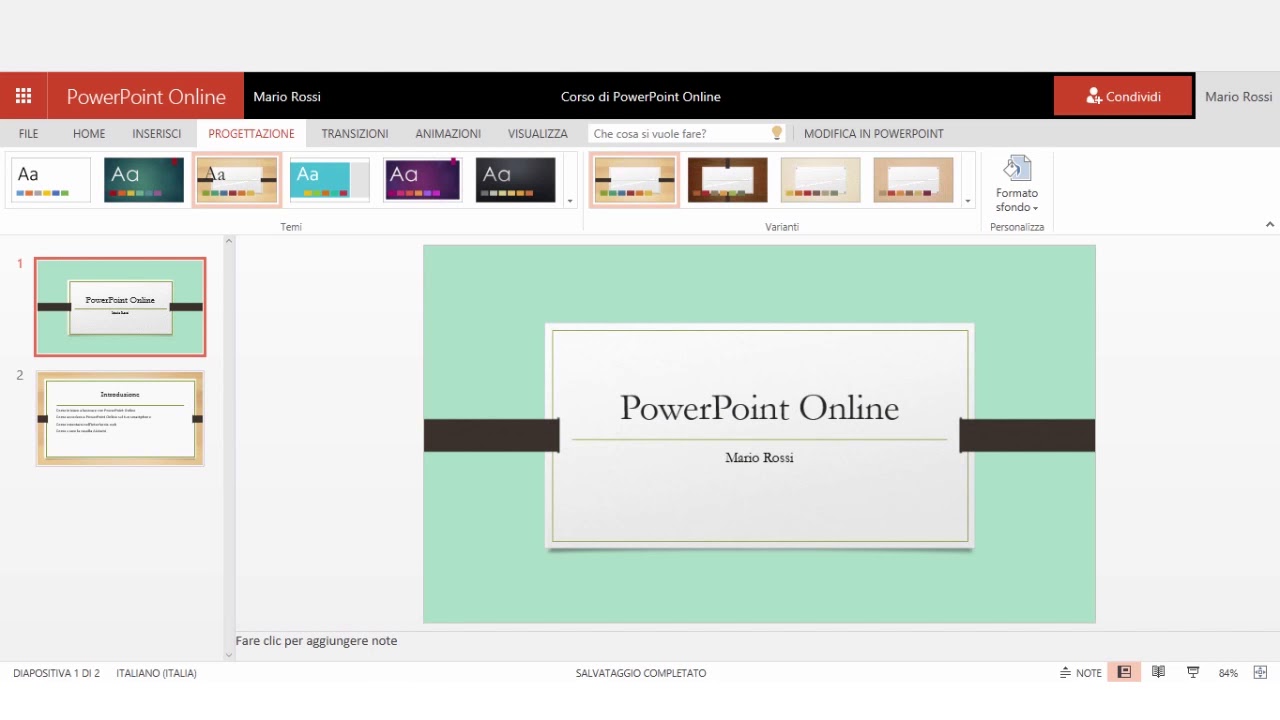Open the Office app launcher grid
This screenshot has height=720, width=1280.
point(23,96)
